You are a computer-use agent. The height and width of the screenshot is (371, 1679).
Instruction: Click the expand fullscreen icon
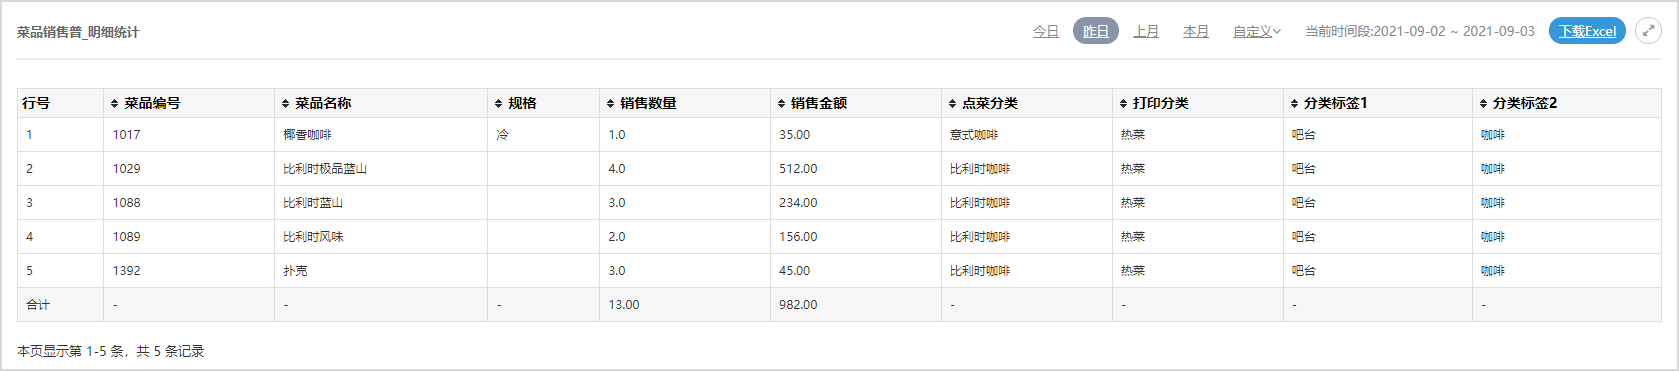[1648, 31]
